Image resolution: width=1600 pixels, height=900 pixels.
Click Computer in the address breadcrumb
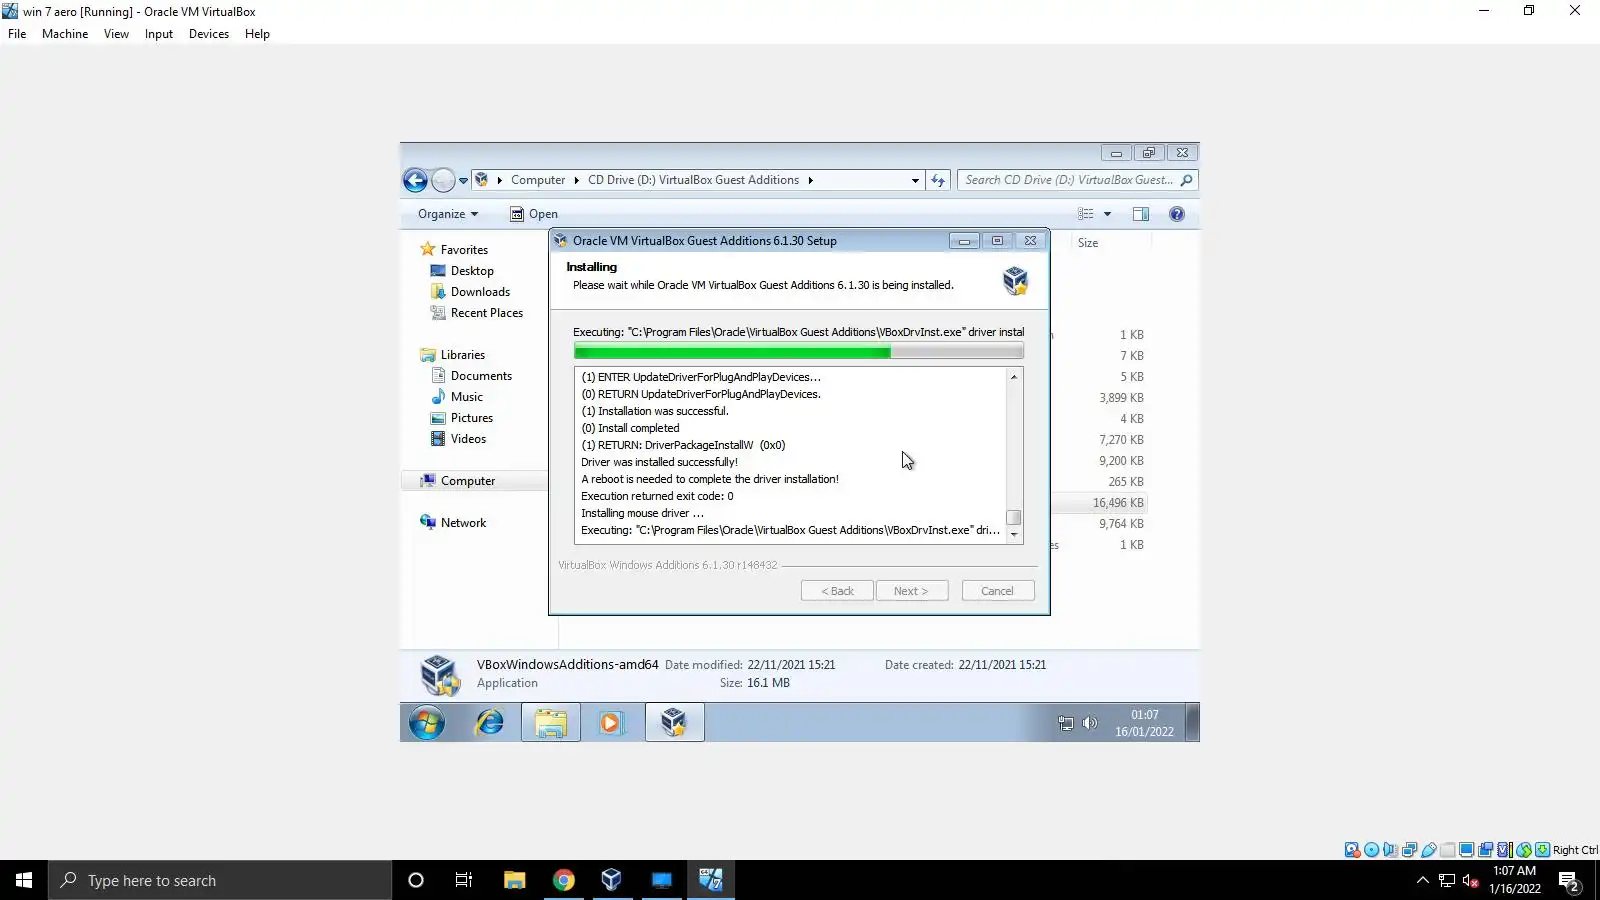coord(538,180)
